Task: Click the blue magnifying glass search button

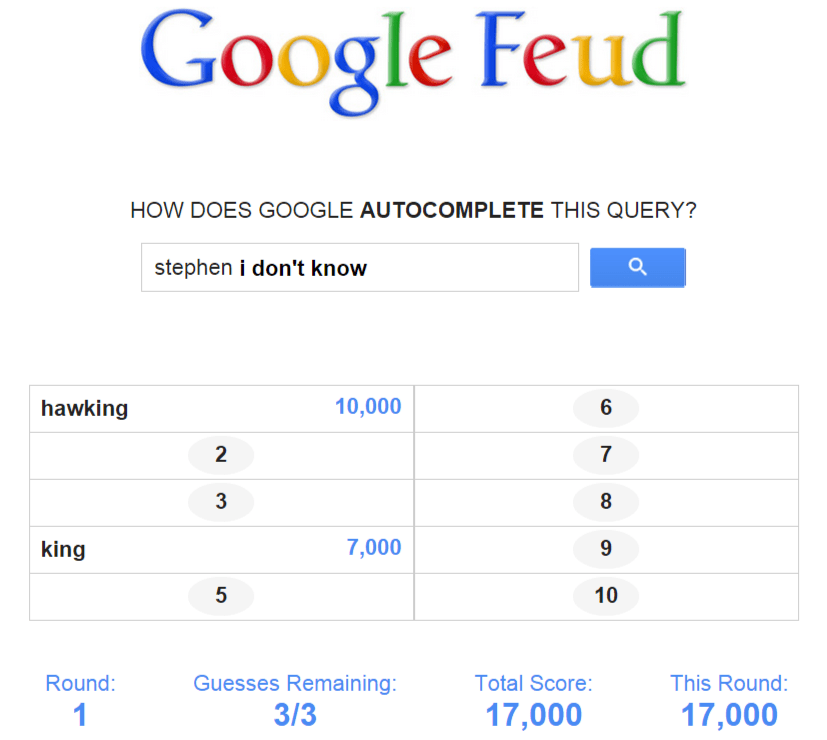Action: [x=637, y=267]
